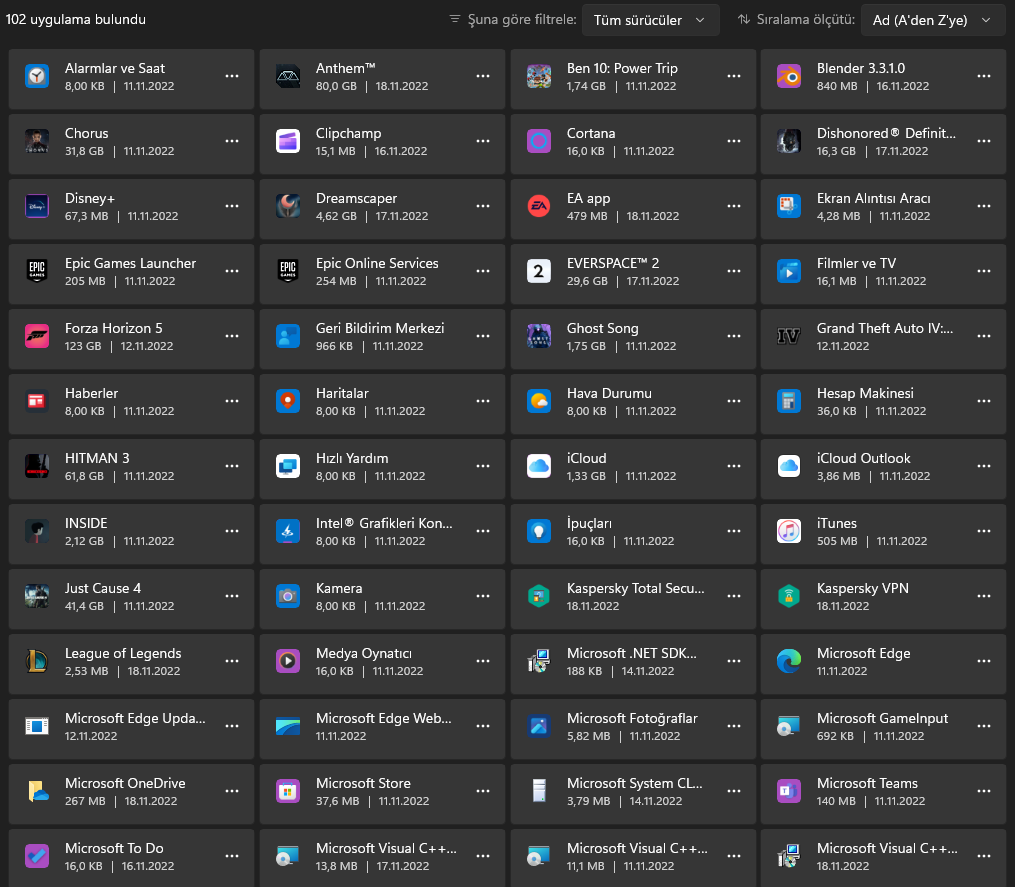Viewport: 1015px width, 887px height.
Task: Click the Microsoft Visual C++ entry sized 11,1 MB
Action: (x=633, y=857)
